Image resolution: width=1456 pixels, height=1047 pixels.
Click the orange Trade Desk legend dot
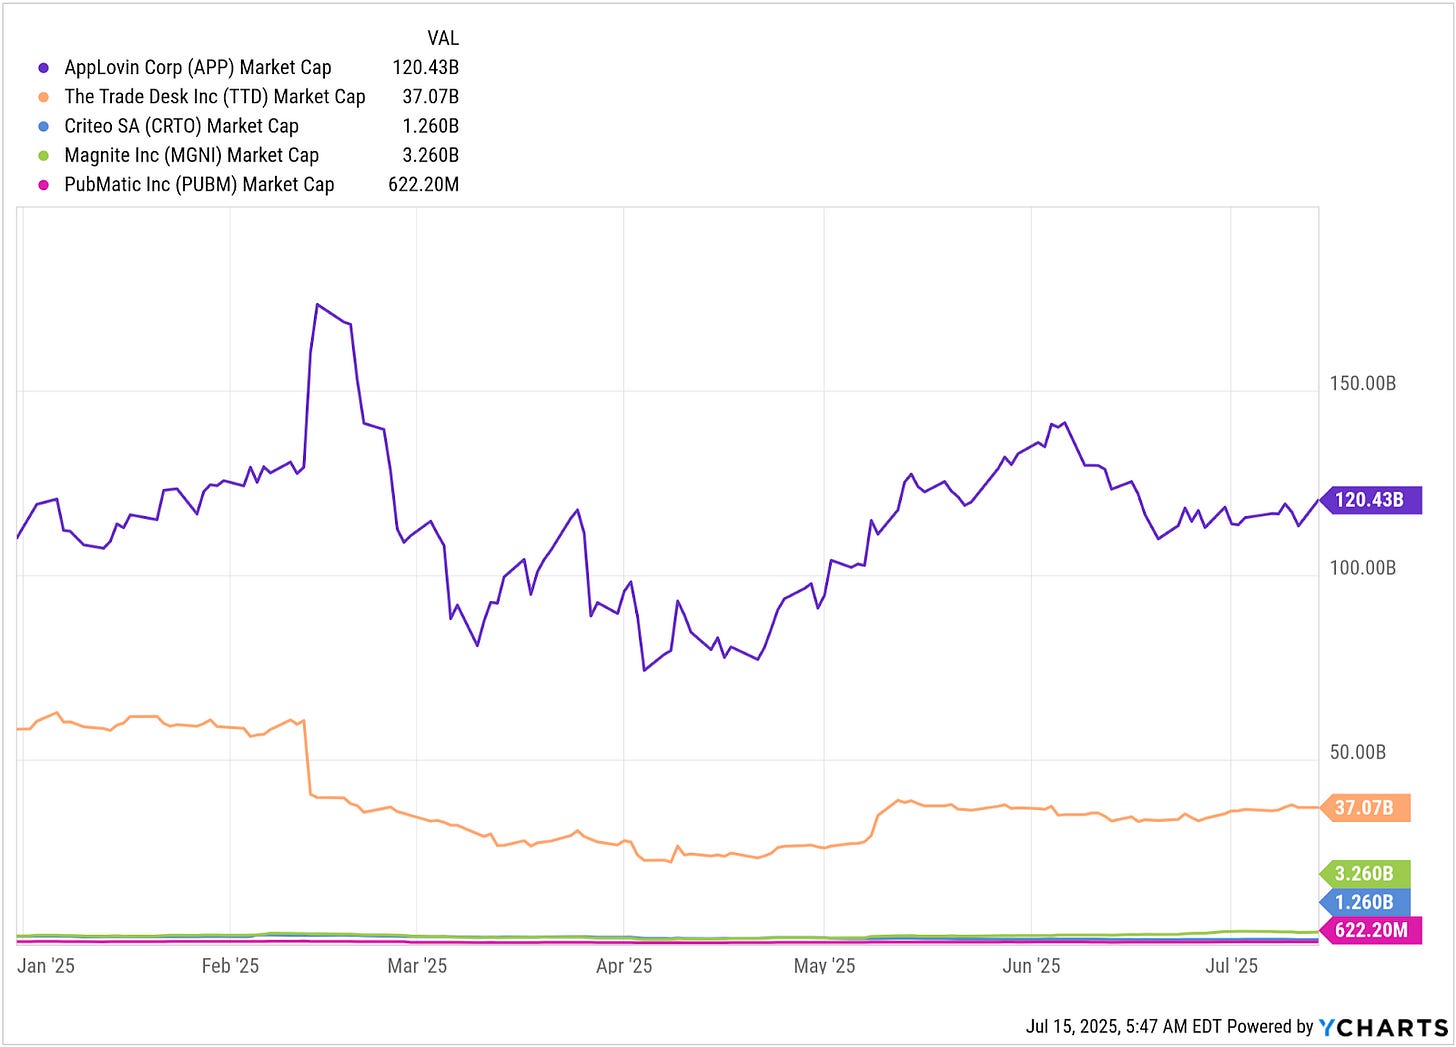[x=43, y=97]
